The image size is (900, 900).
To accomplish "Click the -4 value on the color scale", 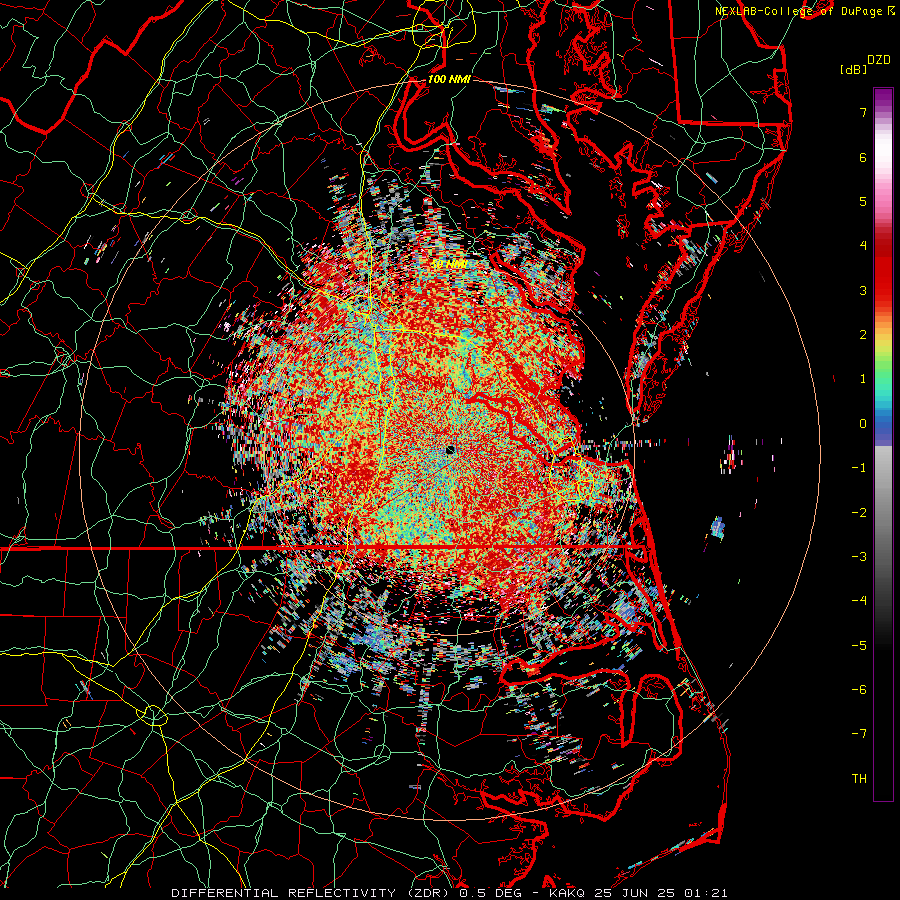I will pos(859,601).
